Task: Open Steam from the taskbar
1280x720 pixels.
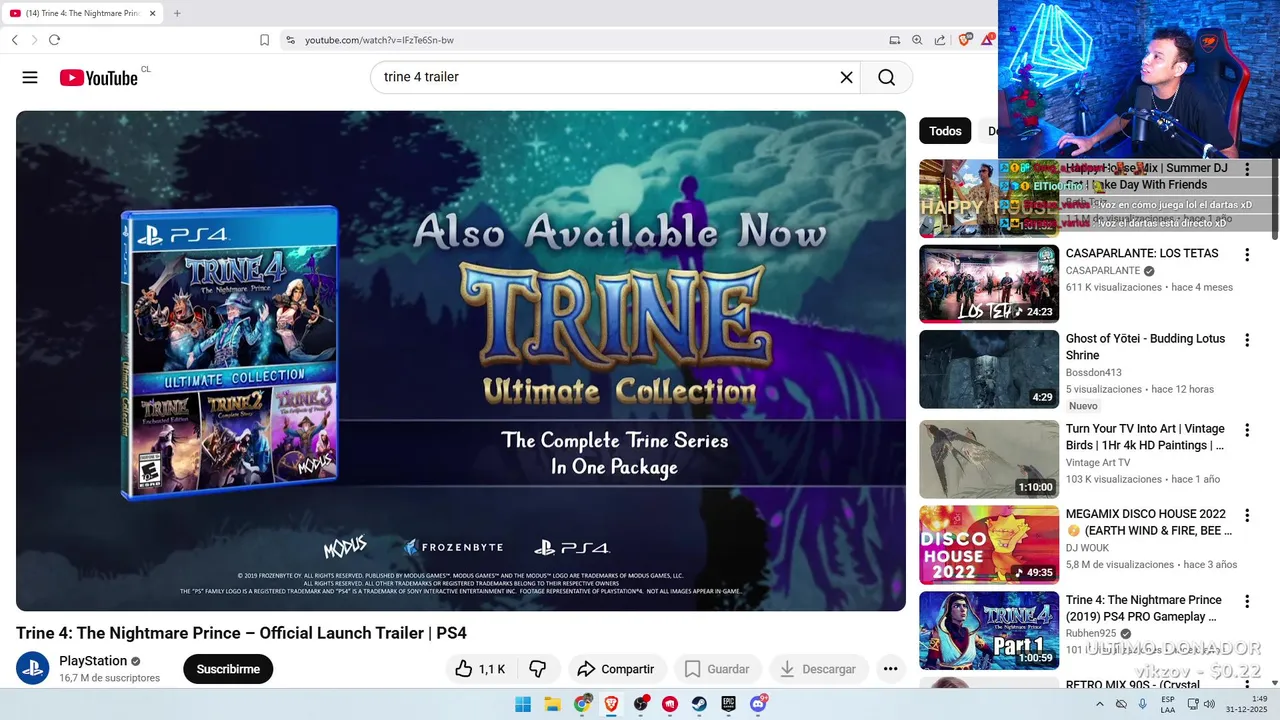Action: coord(699,704)
